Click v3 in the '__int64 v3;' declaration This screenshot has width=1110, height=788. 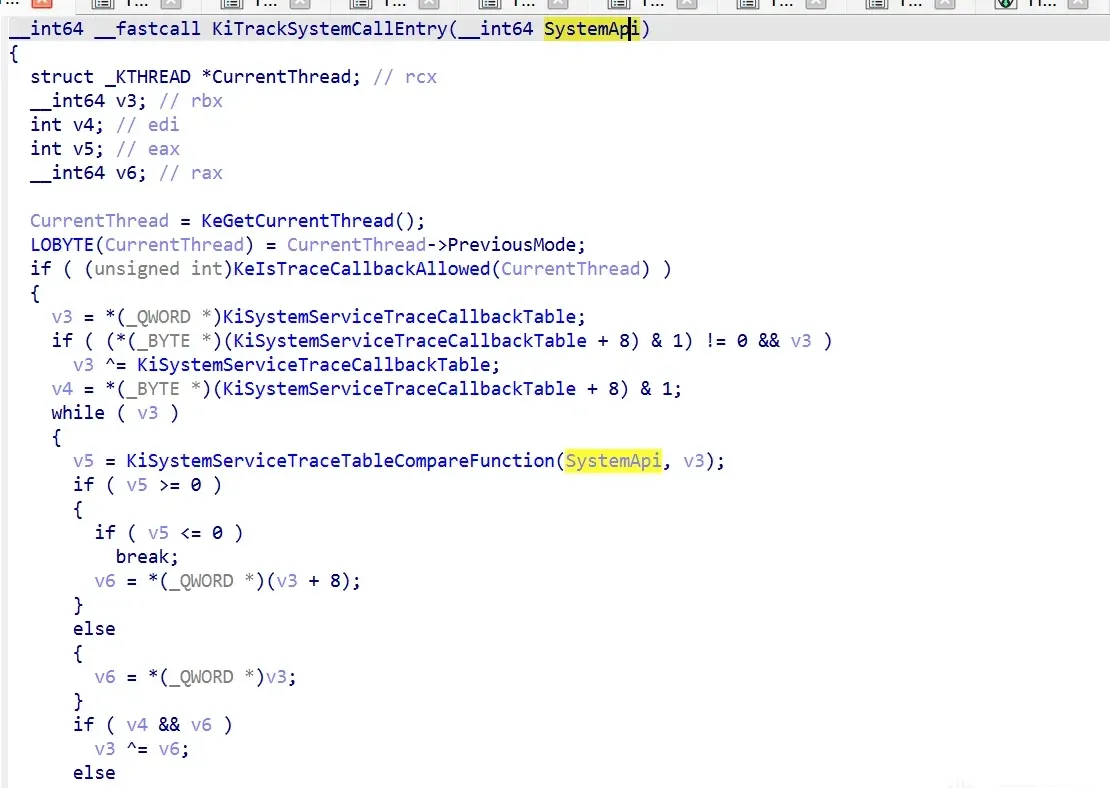pos(126,101)
